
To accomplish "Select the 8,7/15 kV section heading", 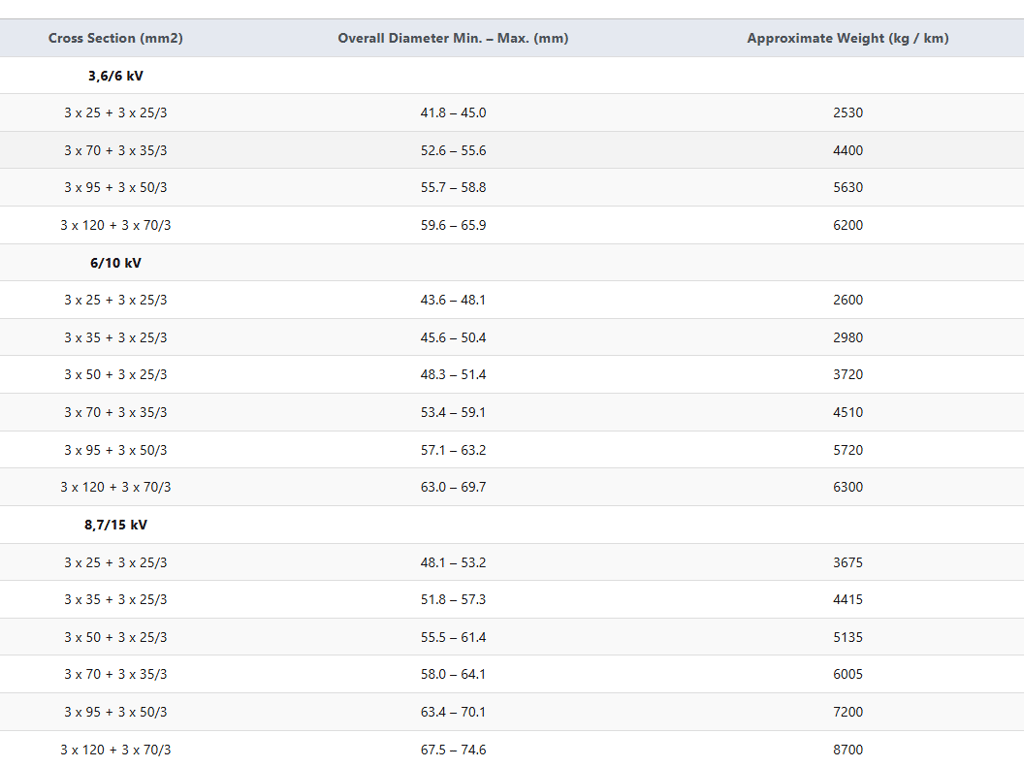I will click(115, 525).
